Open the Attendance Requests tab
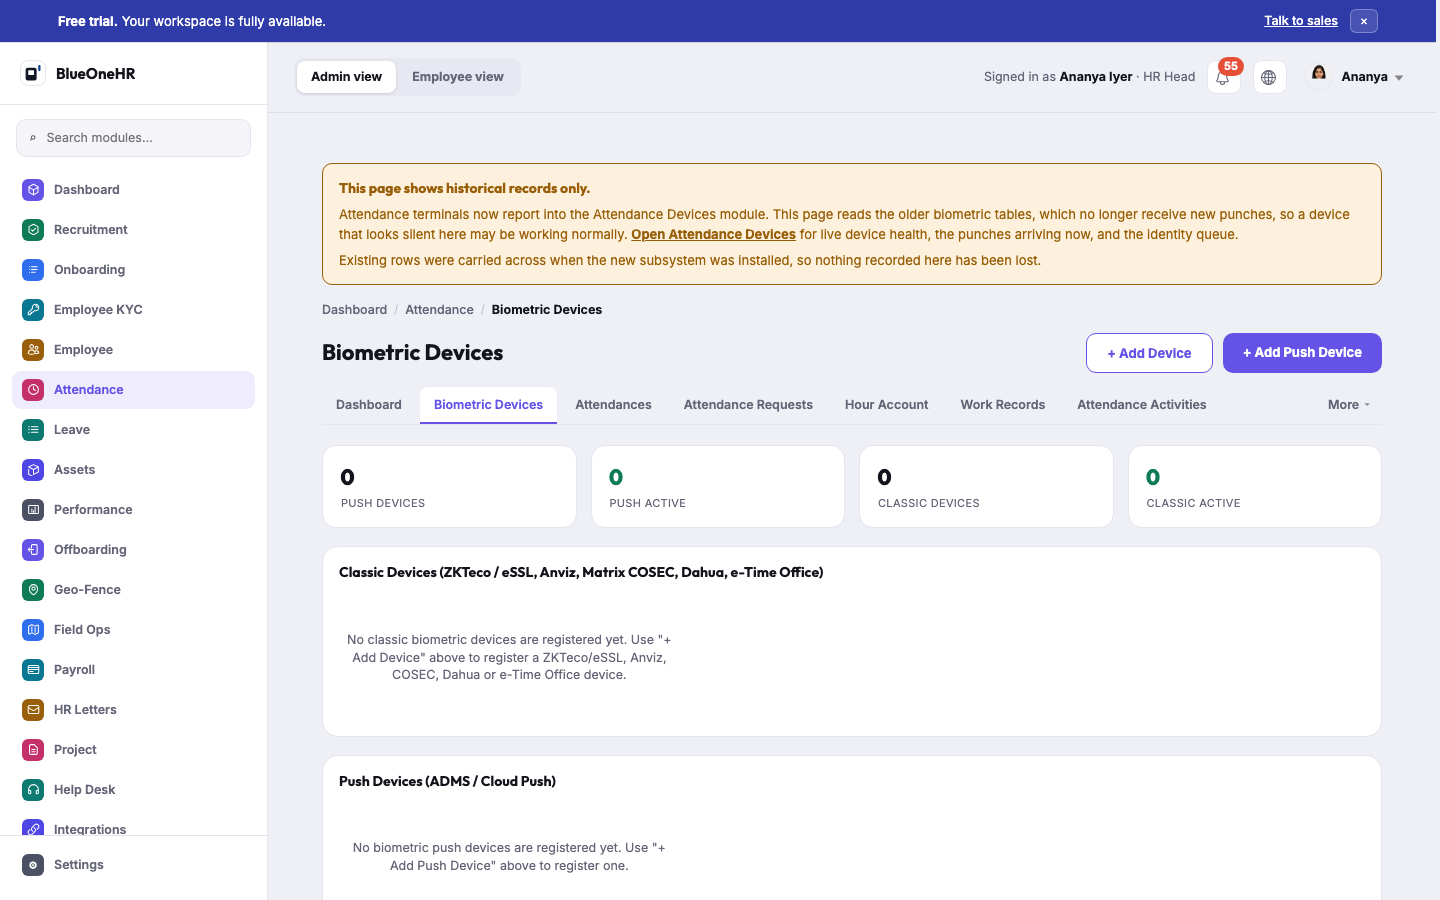Image resolution: width=1440 pixels, height=900 pixels. (748, 405)
